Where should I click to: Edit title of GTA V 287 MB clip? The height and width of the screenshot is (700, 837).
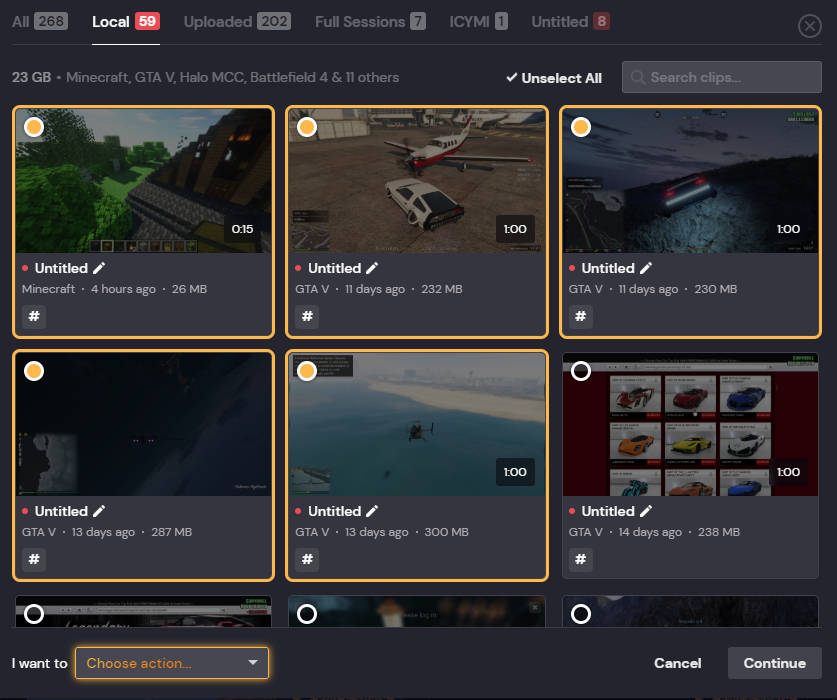click(99, 511)
